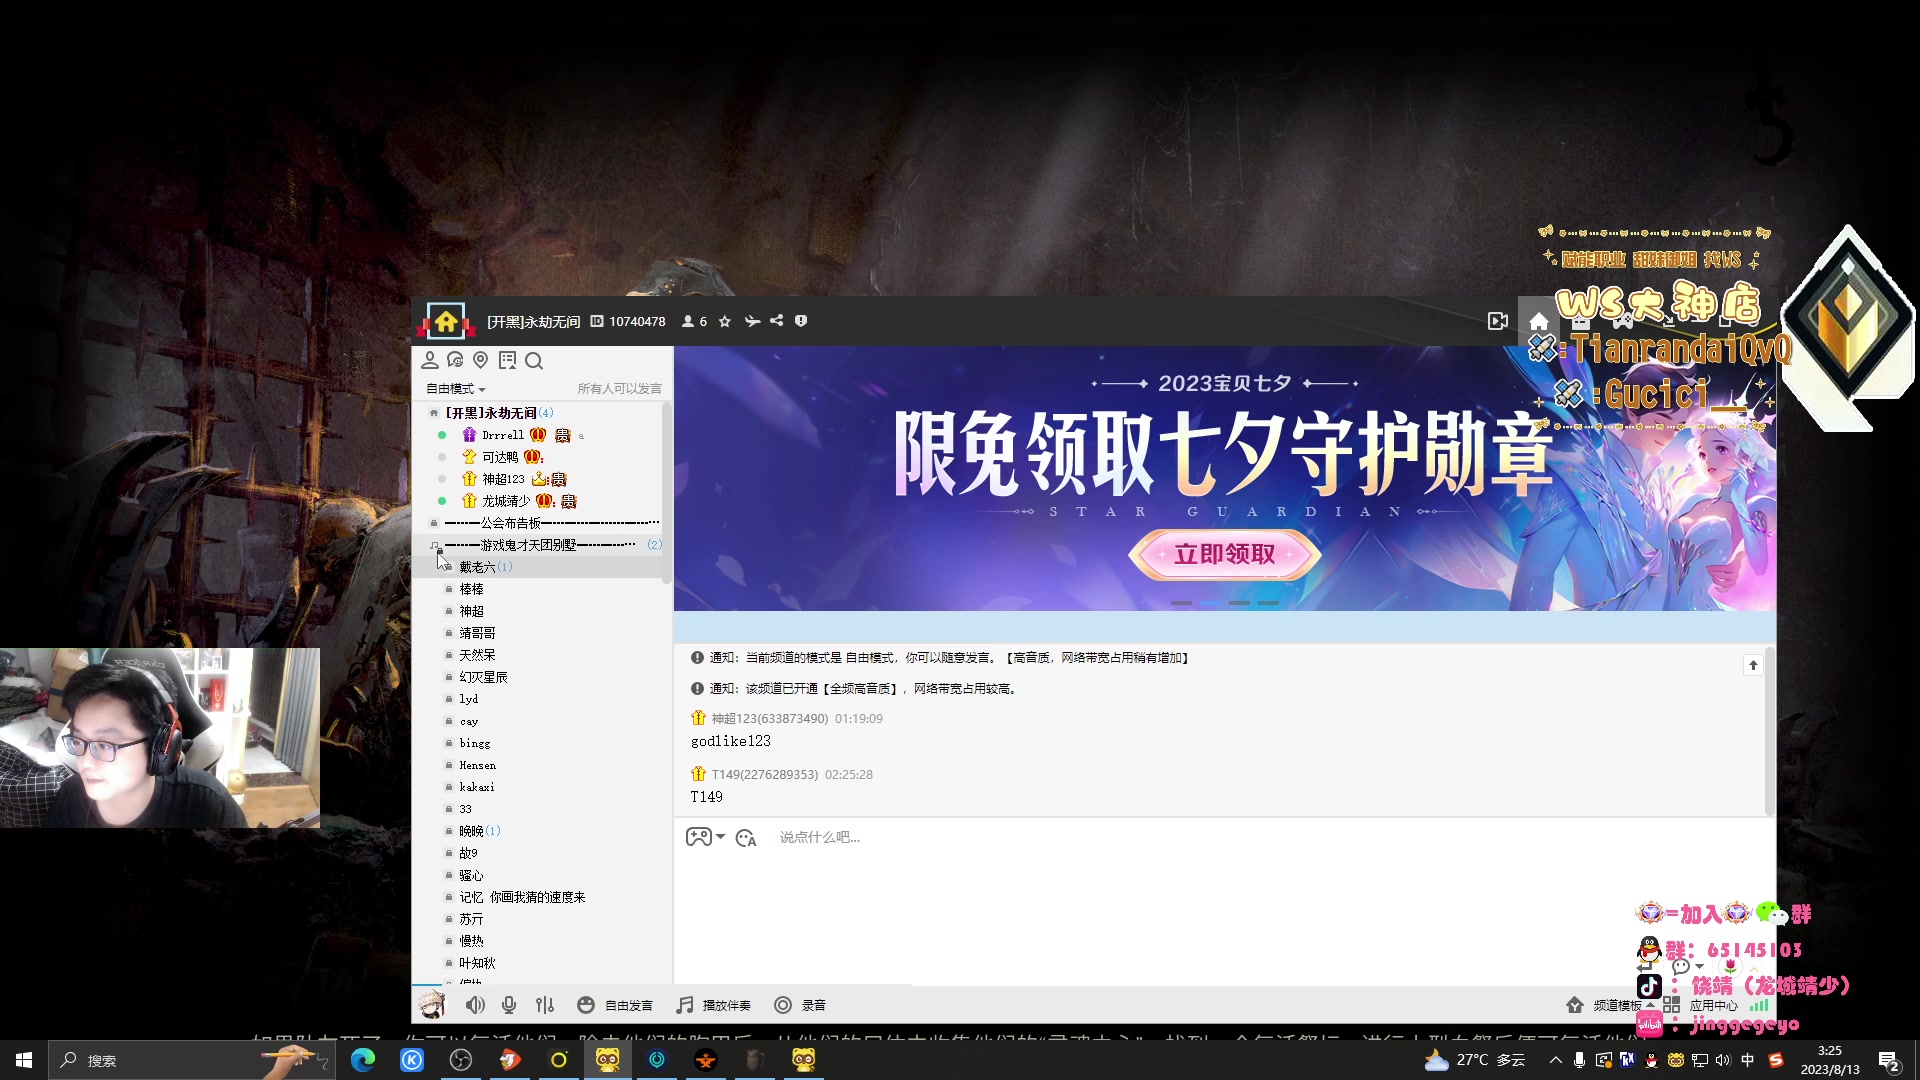
Task: Open the 频道模板 channel template menu
Action: click(1606, 1005)
